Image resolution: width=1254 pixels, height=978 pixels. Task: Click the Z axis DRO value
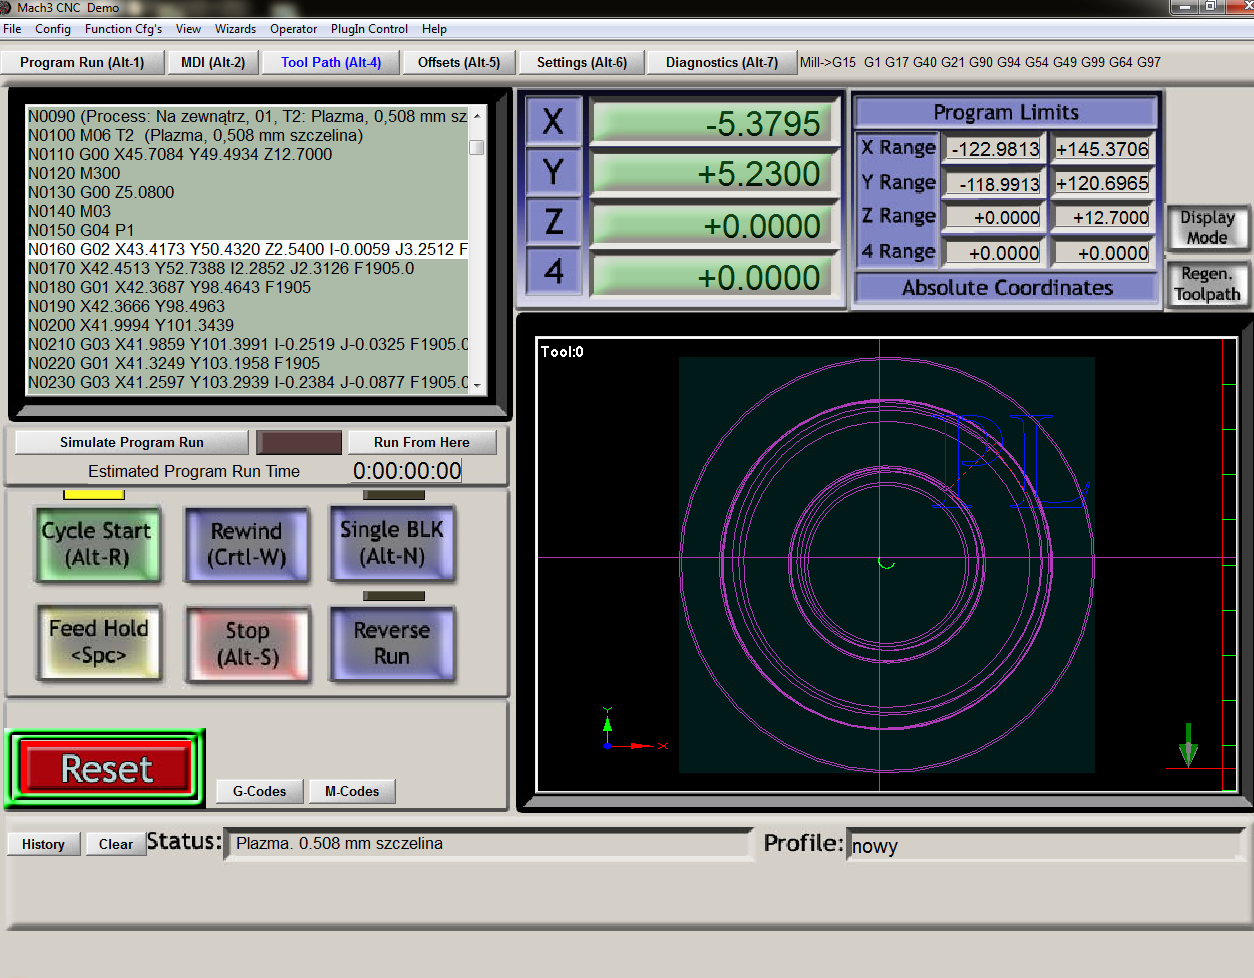click(x=712, y=225)
